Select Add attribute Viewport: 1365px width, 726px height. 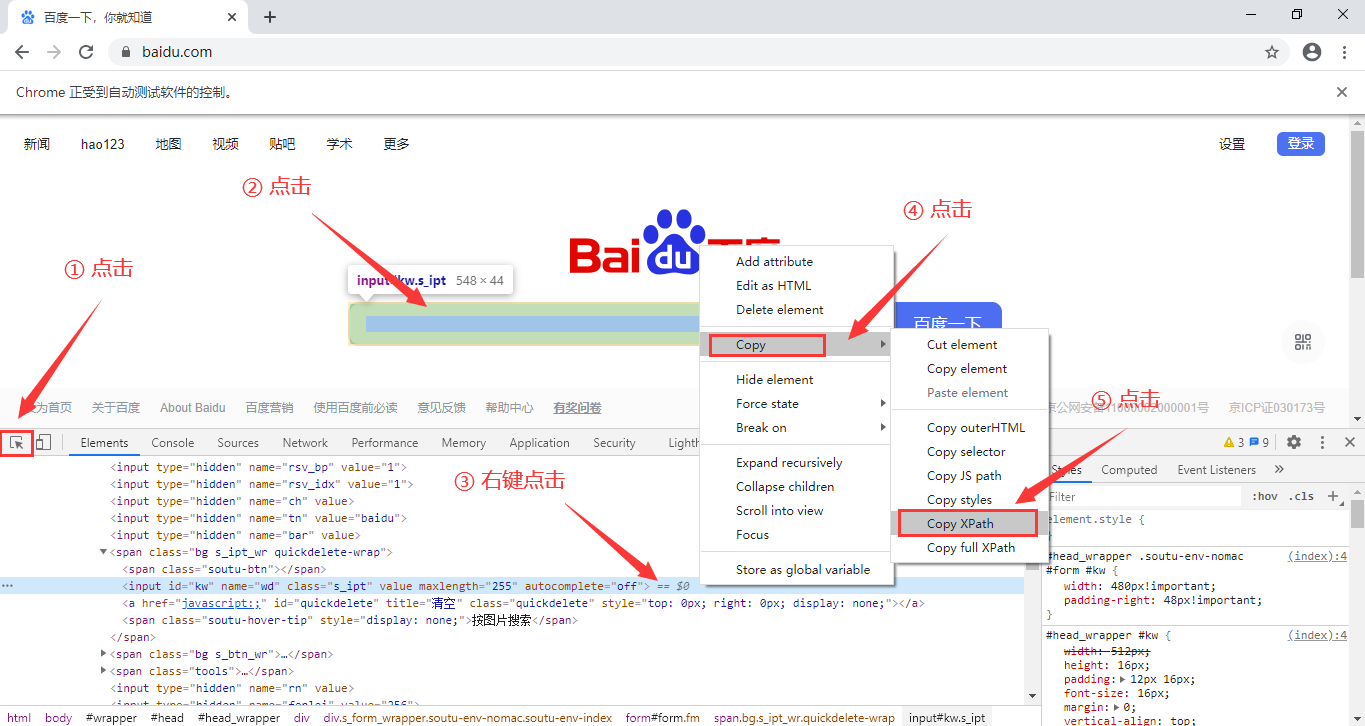pyautogui.click(x=797, y=261)
